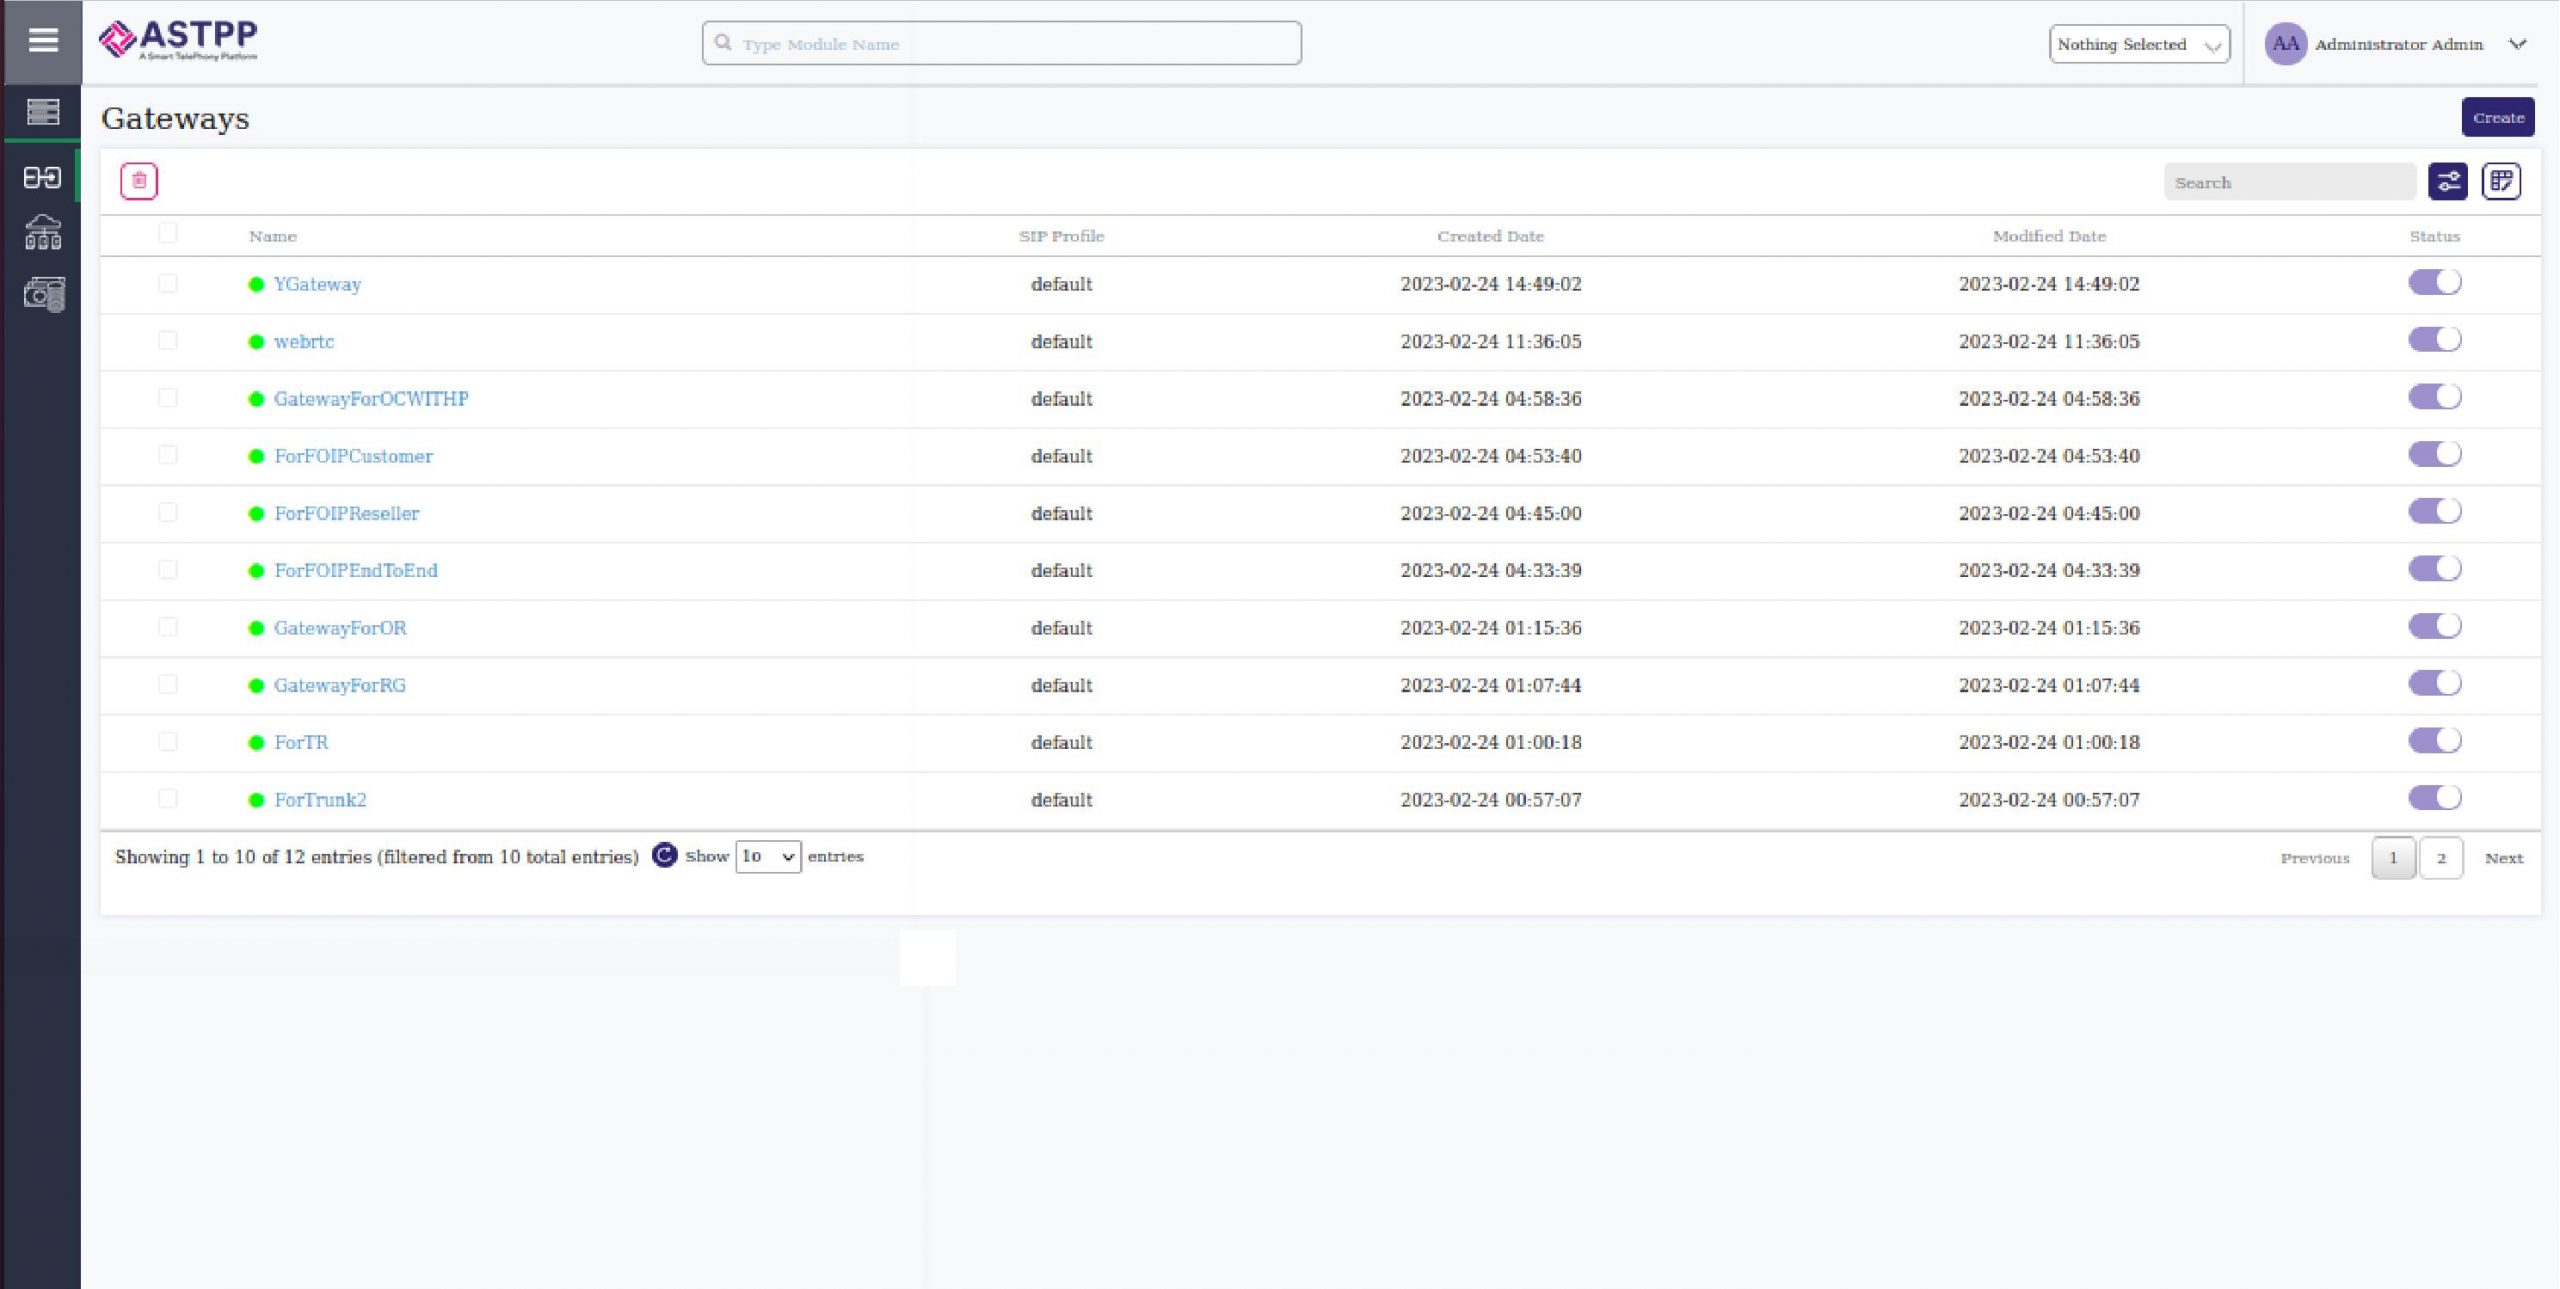Screen dimensions: 2560x1289
Task: Check the YGateway row checkbox
Action: pos(168,284)
